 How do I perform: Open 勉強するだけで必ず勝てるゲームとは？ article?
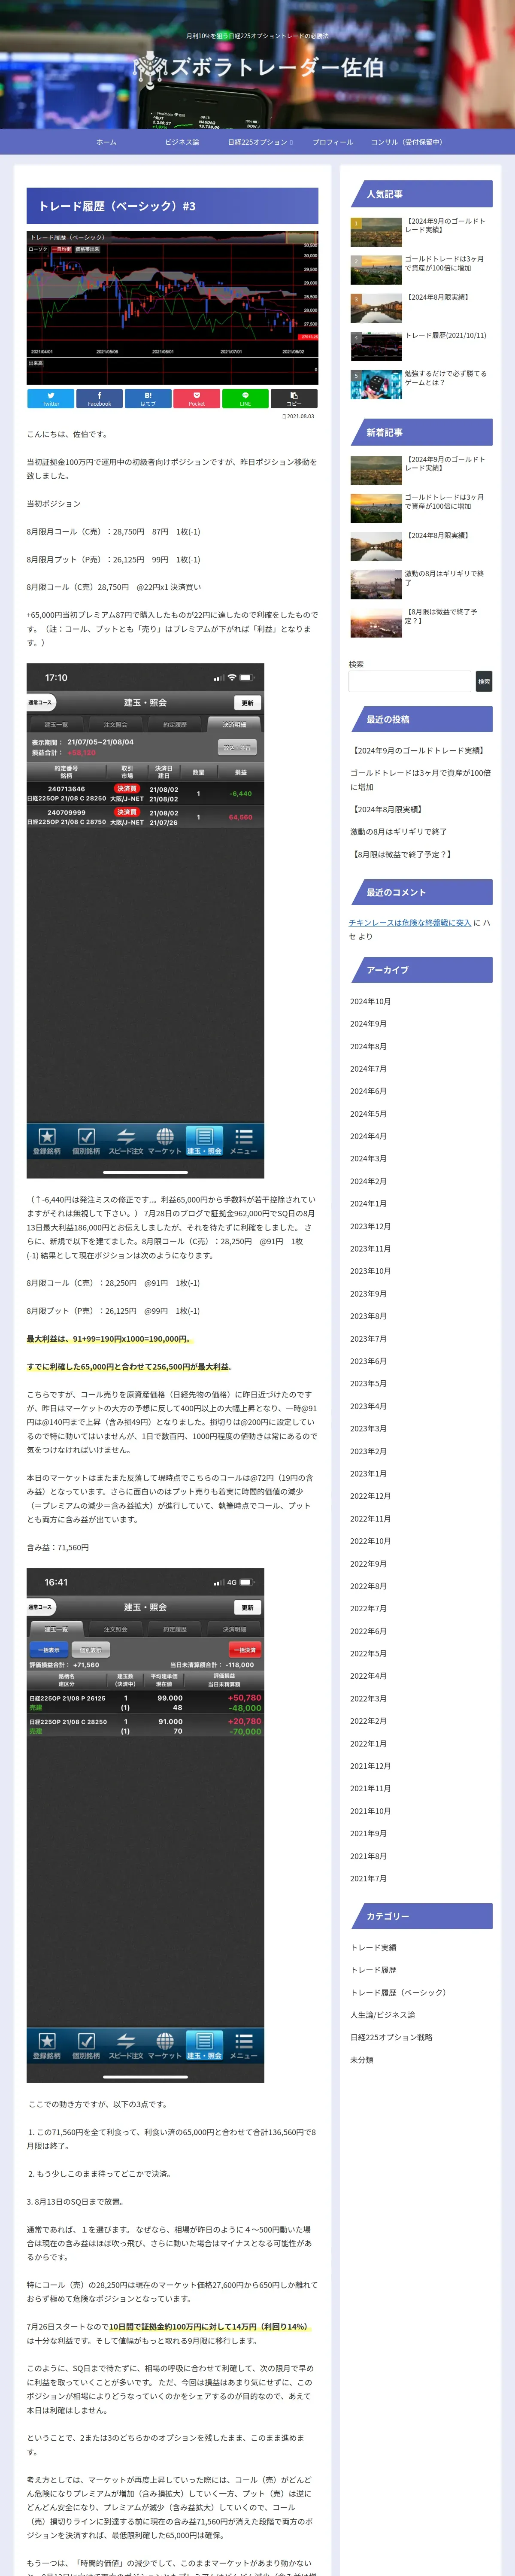coord(446,378)
